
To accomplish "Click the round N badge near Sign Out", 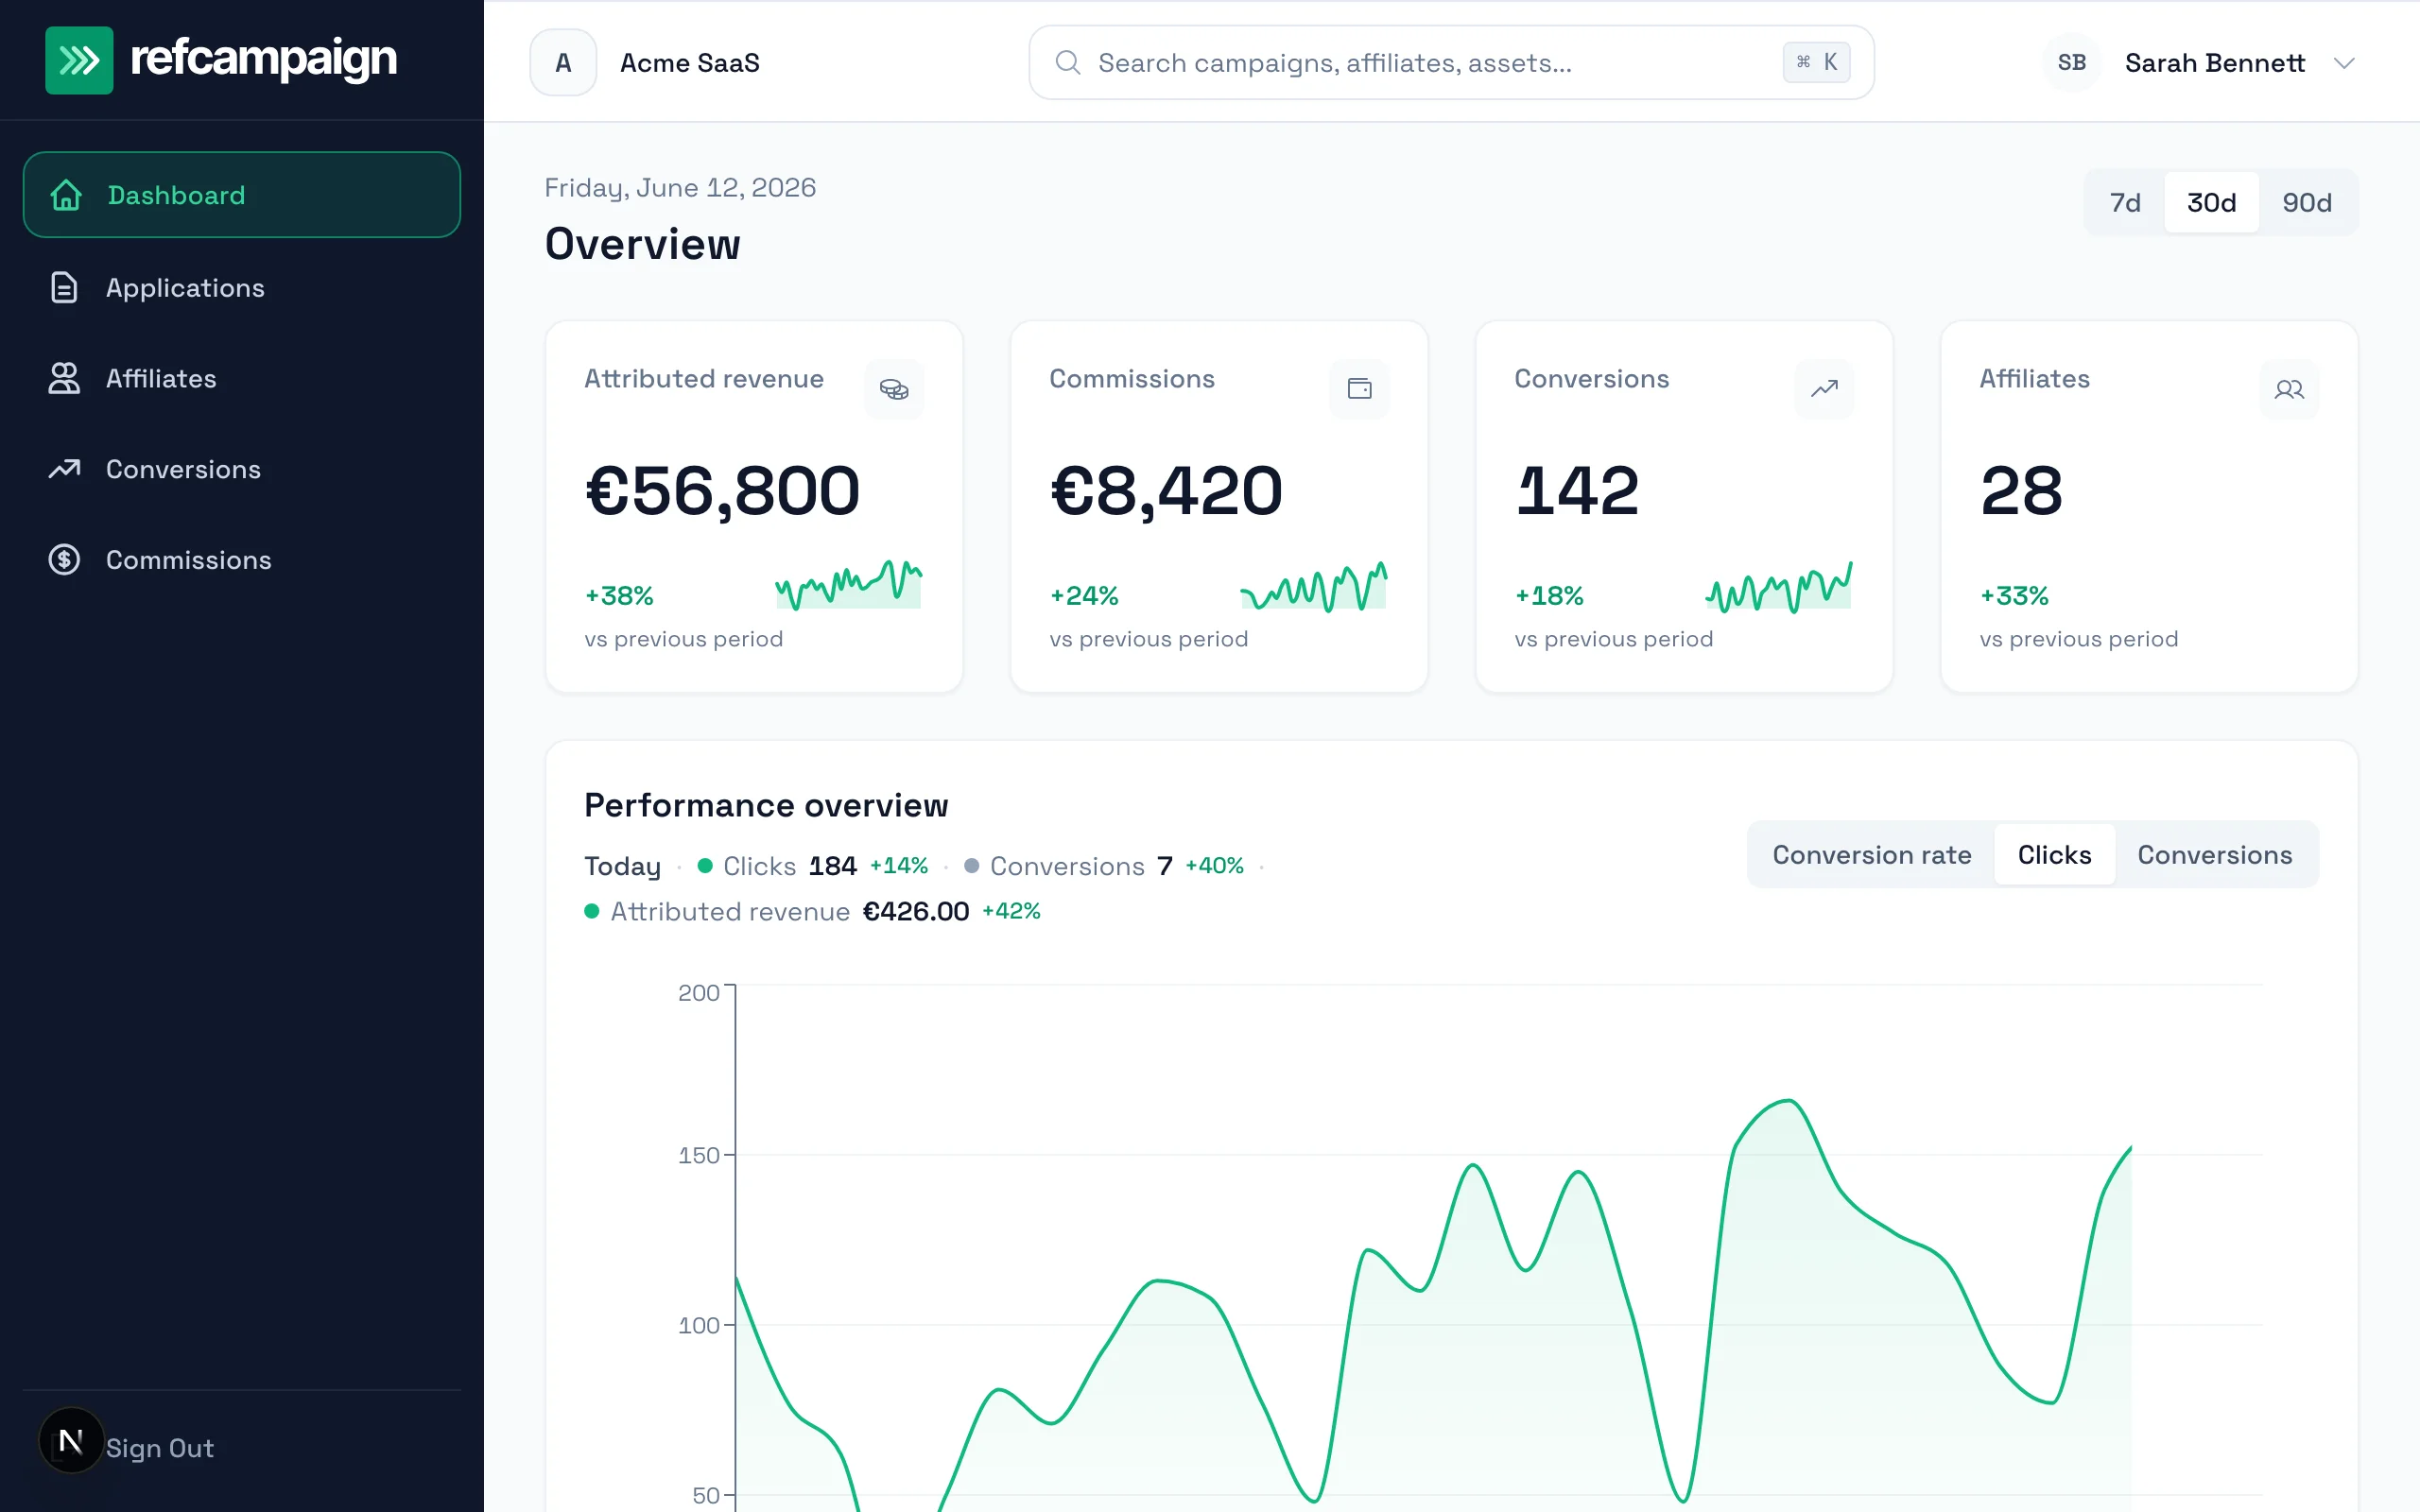I will pyautogui.click(x=71, y=1440).
